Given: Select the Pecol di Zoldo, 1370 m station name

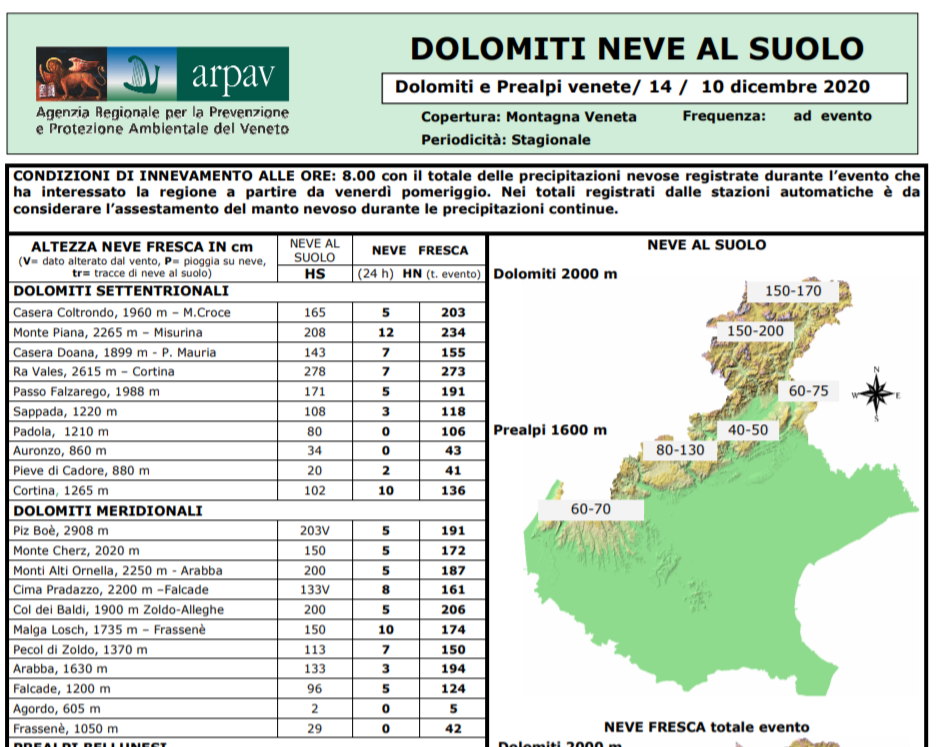Looking at the screenshot, I should click(x=80, y=650).
